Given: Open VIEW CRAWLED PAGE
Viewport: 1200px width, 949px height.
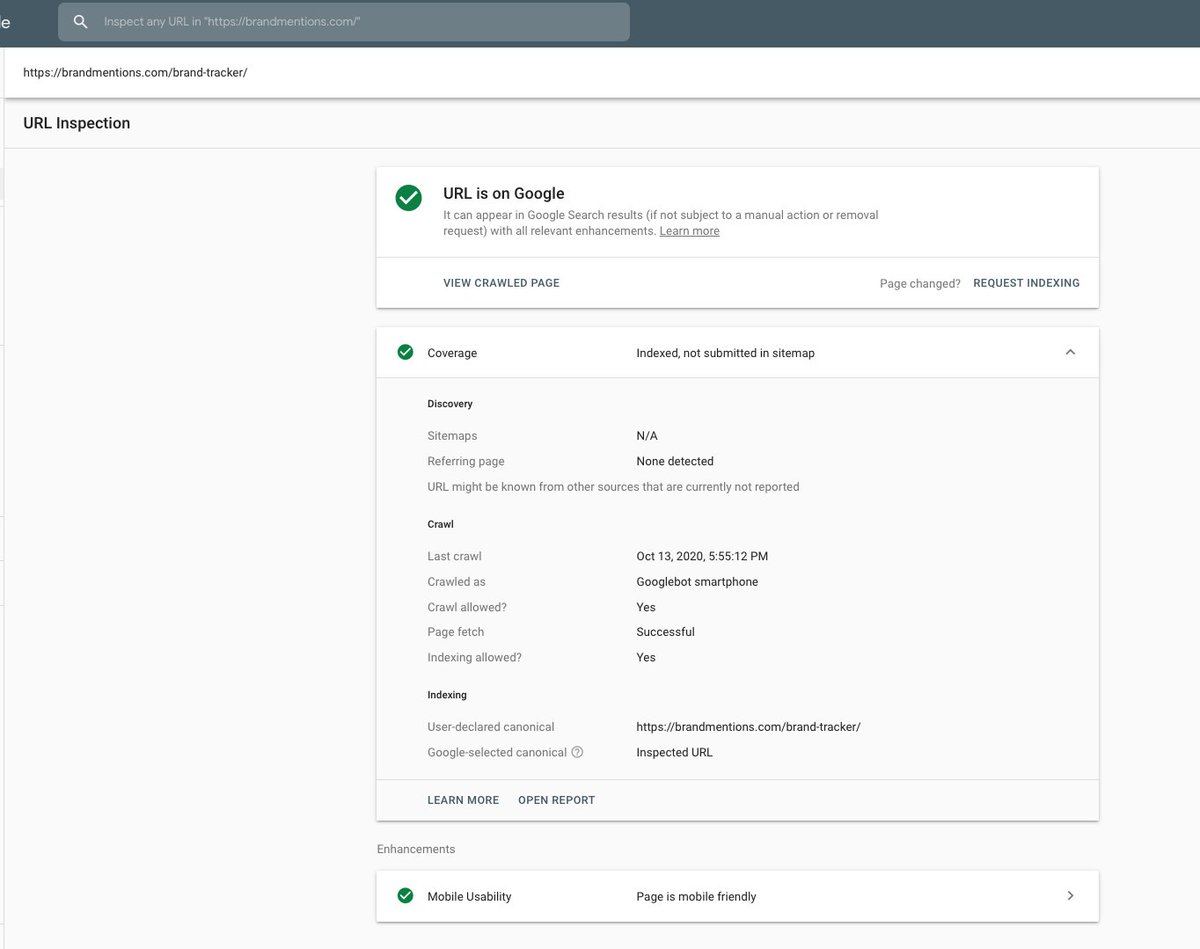Looking at the screenshot, I should tap(501, 283).
